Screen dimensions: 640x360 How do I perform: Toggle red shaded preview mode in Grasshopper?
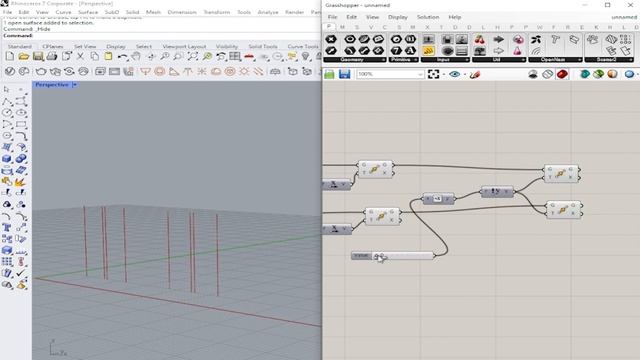pyautogui.click(x=562, y=74)
